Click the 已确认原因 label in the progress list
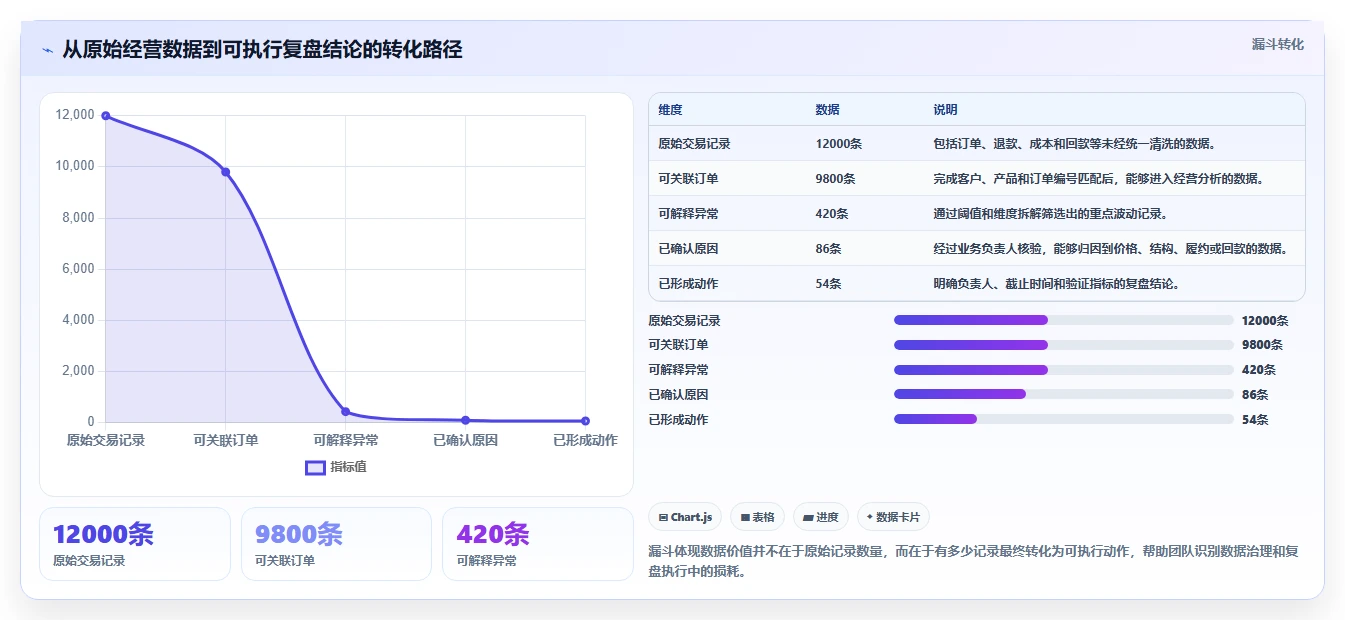1345x620 pixels. point(678,394)
